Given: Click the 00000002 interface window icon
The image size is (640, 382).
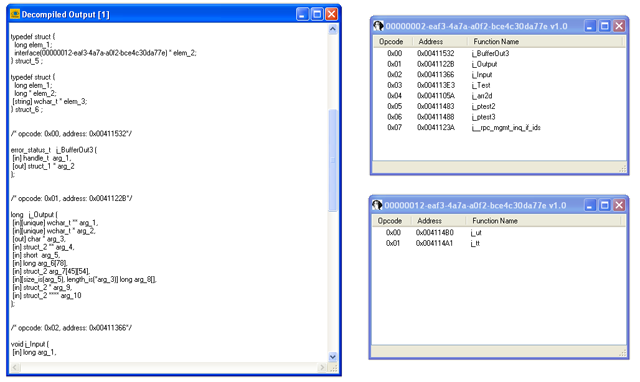Looking at the screenshot, I should 378,26.
